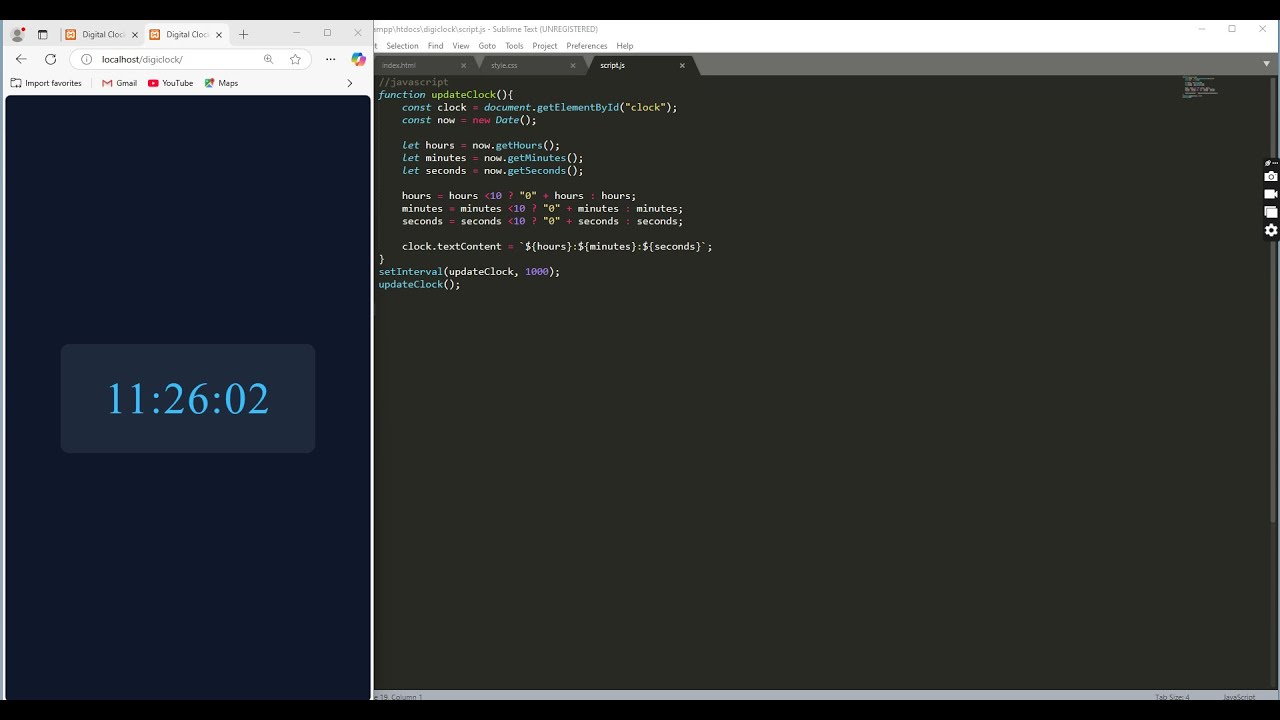Expand favorites bar overflow chevron
This screenshot has width=1280, height=720.
[x=349, y=83]
